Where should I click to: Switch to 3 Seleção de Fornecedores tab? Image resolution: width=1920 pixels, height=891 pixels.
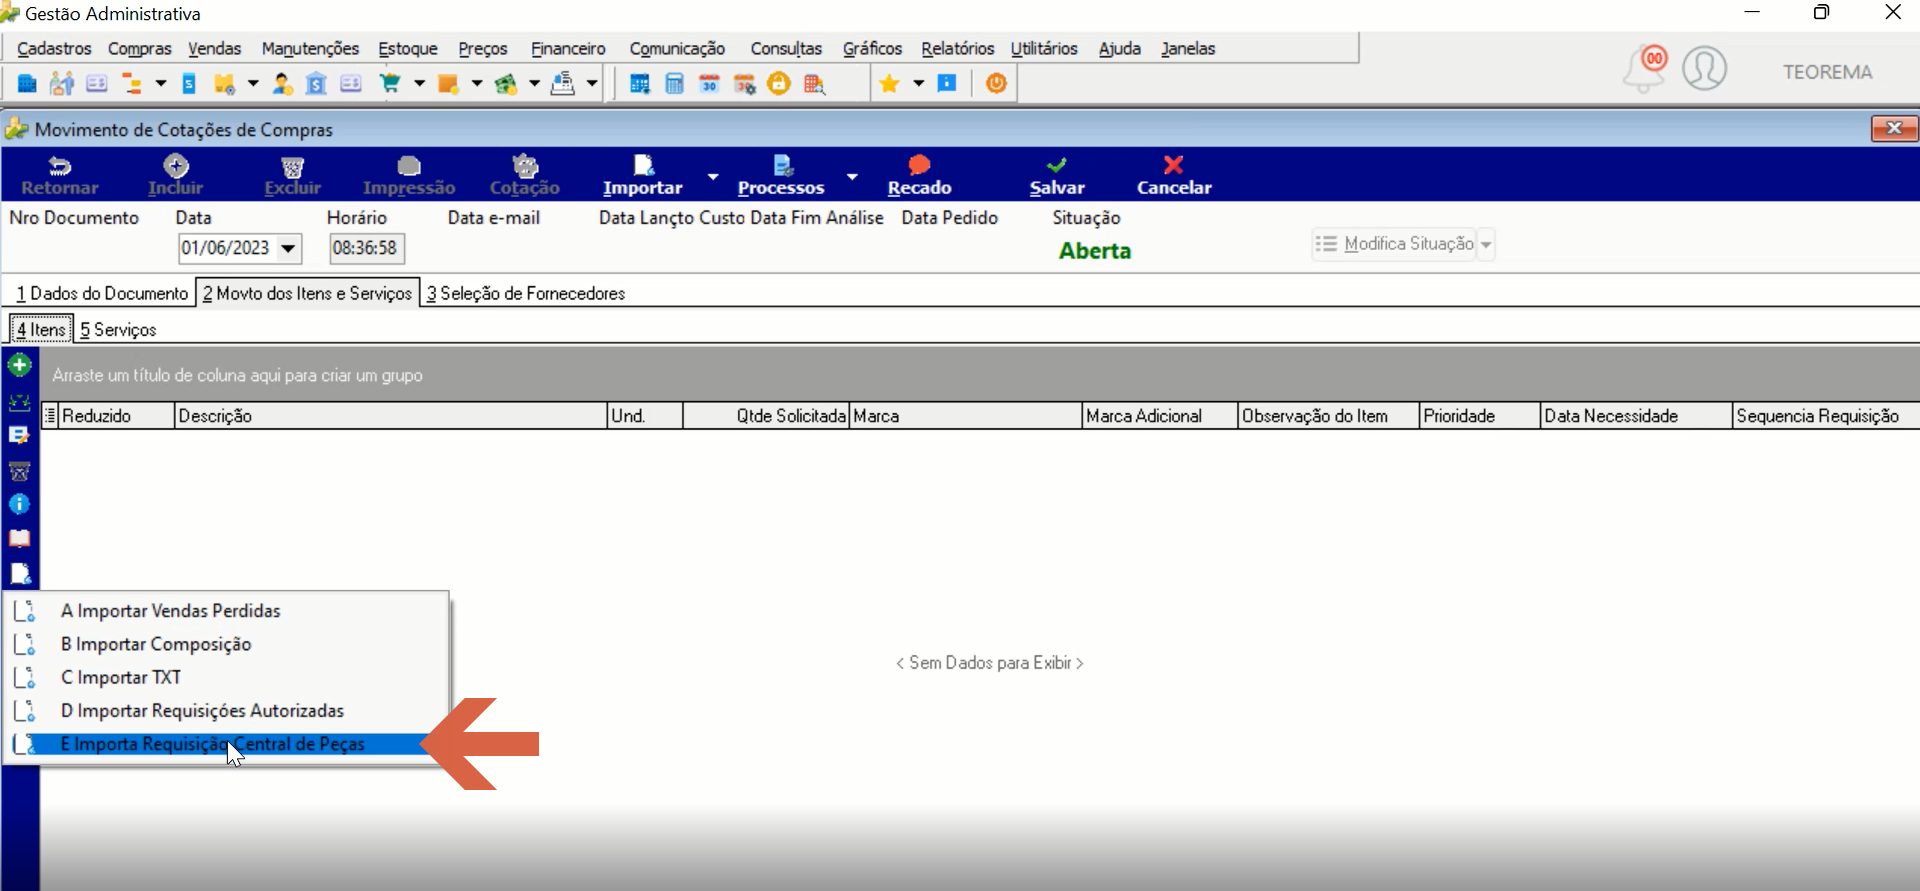click(525, 293)
